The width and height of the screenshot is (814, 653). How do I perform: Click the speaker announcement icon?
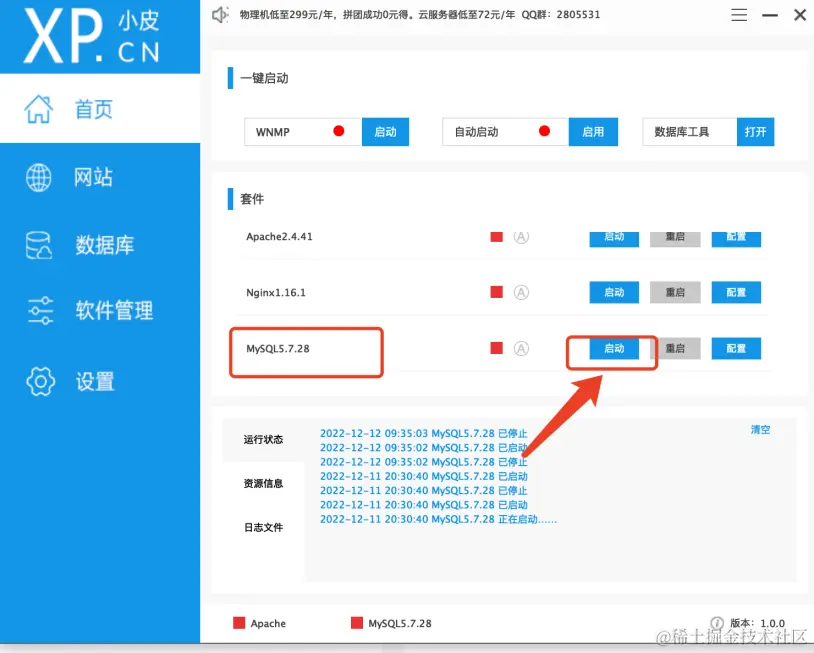tap(221, 15)
